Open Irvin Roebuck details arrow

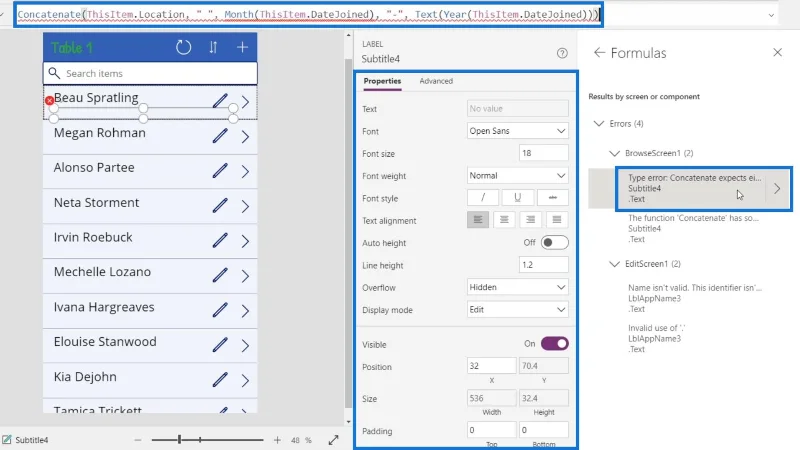click(x=245, y=241)
